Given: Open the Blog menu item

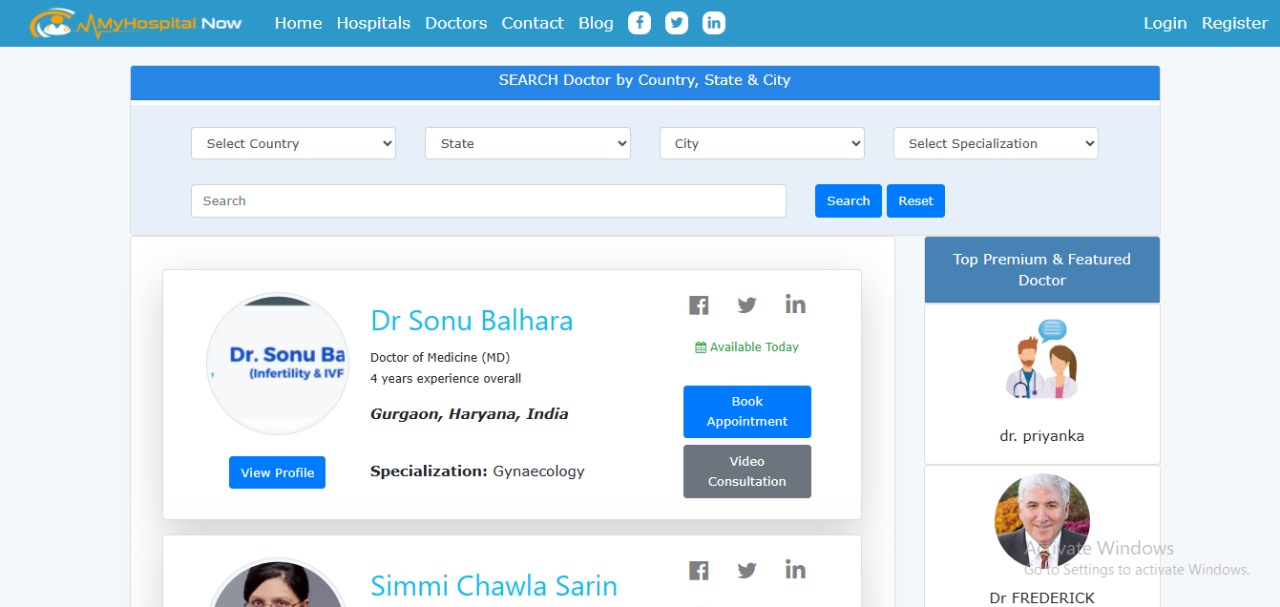Looking at the screenshot, I should (596, 23).
